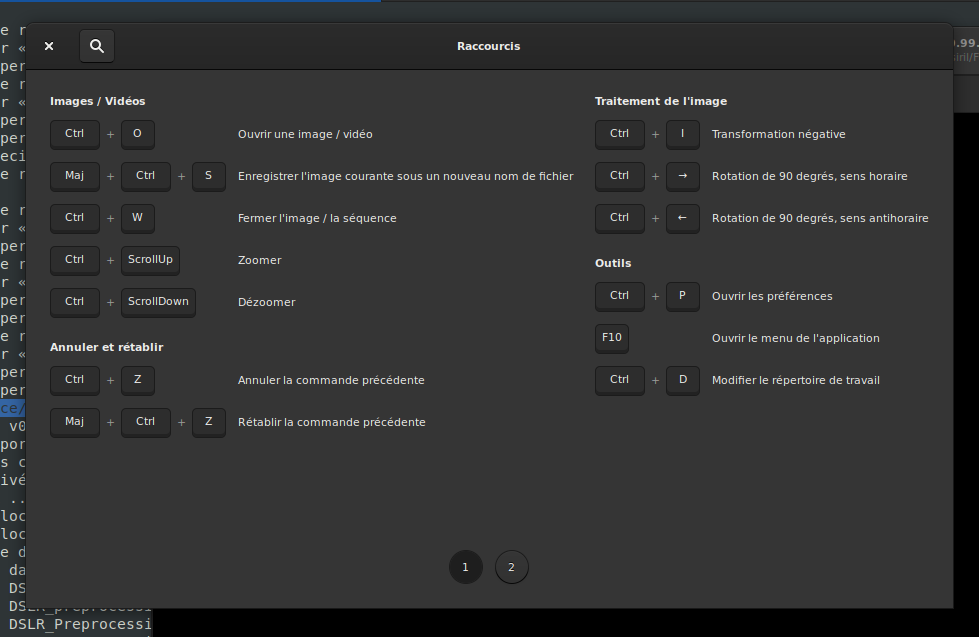The width and height of the screenshot is (979, 637).
Task: Click the 'Dézoomer' shortcut label
Action: (266, 302)
